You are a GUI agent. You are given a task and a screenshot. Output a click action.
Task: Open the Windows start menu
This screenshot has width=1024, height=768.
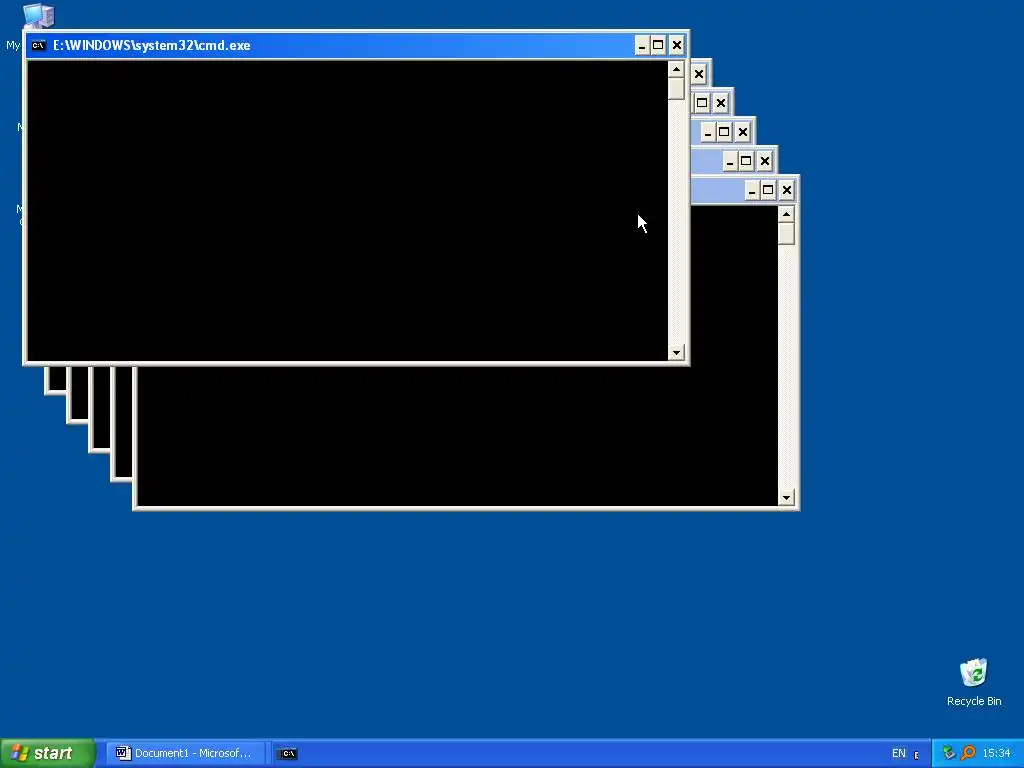(x=48, y=754)
